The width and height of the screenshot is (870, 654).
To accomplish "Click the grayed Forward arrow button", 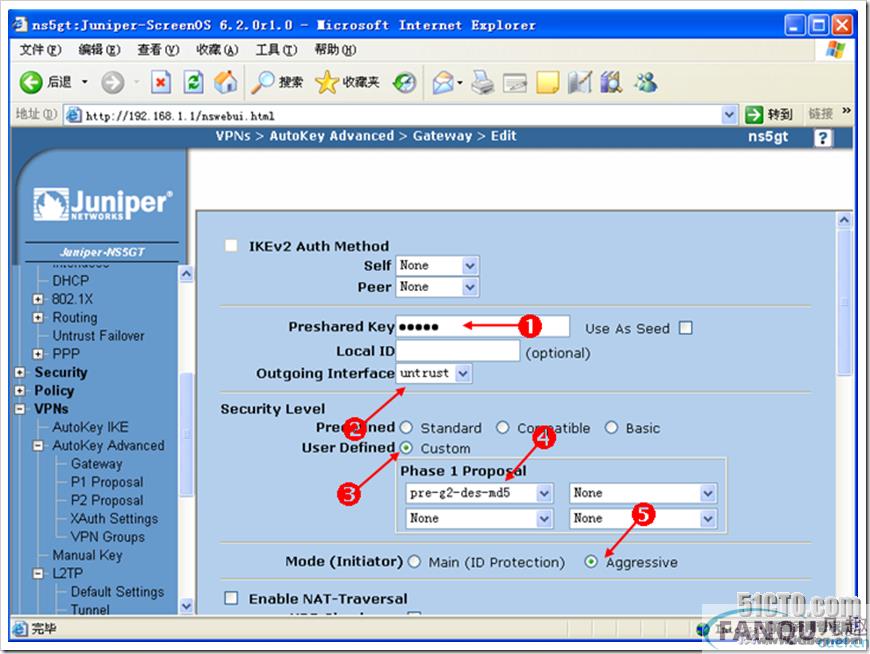I will 113,83.
